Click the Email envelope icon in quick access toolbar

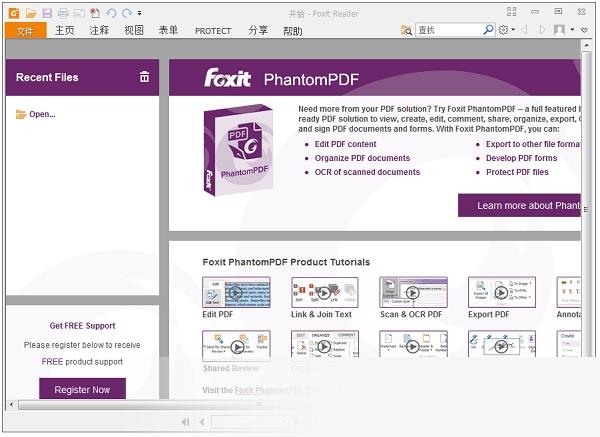[x=79, y=13]
